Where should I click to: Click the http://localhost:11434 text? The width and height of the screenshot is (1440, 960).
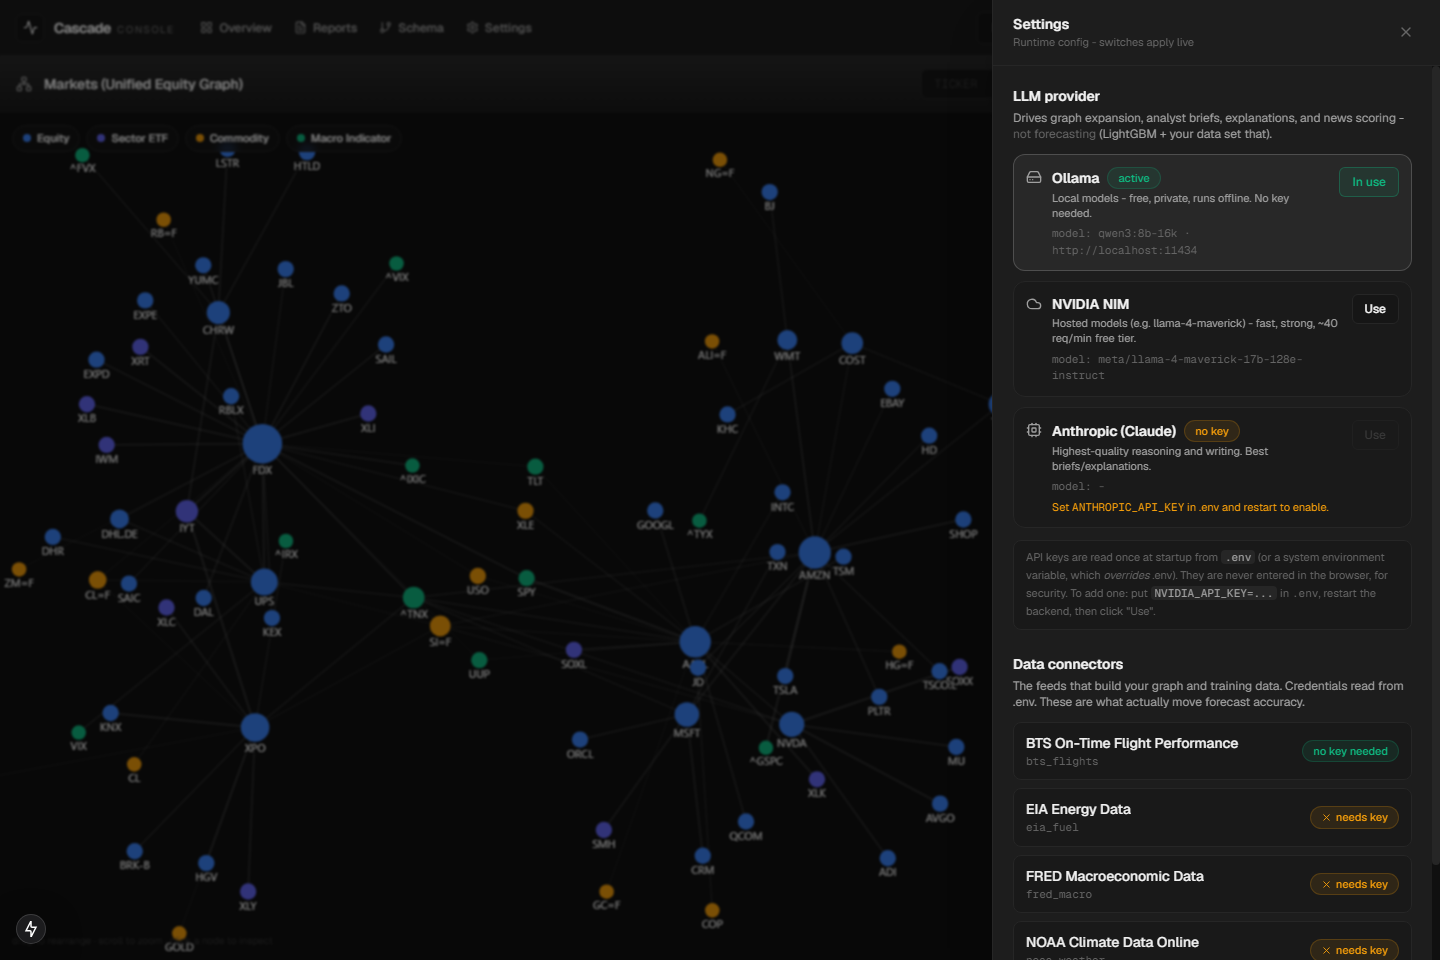(1124, 250)
